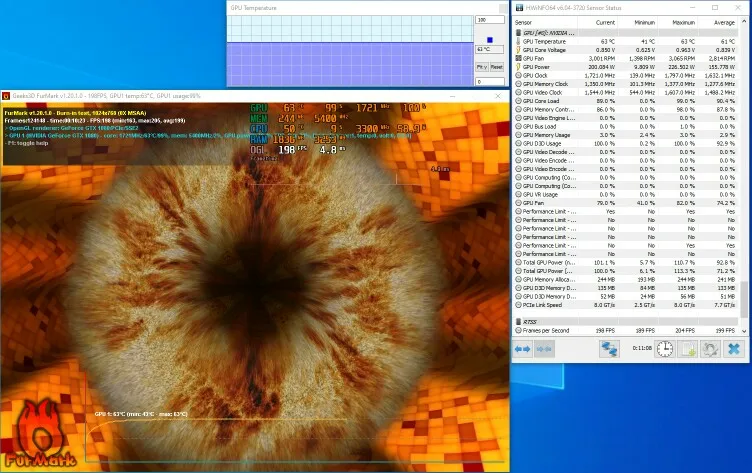This screenshot has height=473, width=752.
Task: Click the 200.084 W current GPU Power value
Action: [x=600, y=67]
